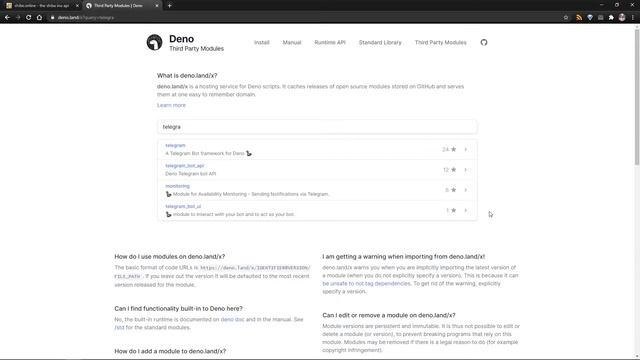Viewport: 640px width, 360px height.
Task: Click the Learn more link
Action: click(x=171, y=105)
